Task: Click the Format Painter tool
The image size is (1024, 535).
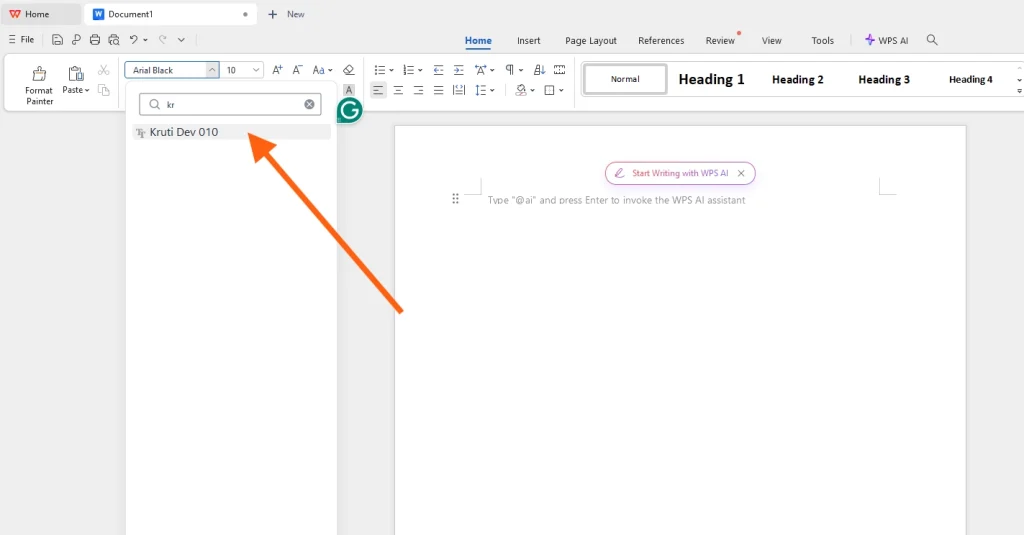Action: click(39, 84)
